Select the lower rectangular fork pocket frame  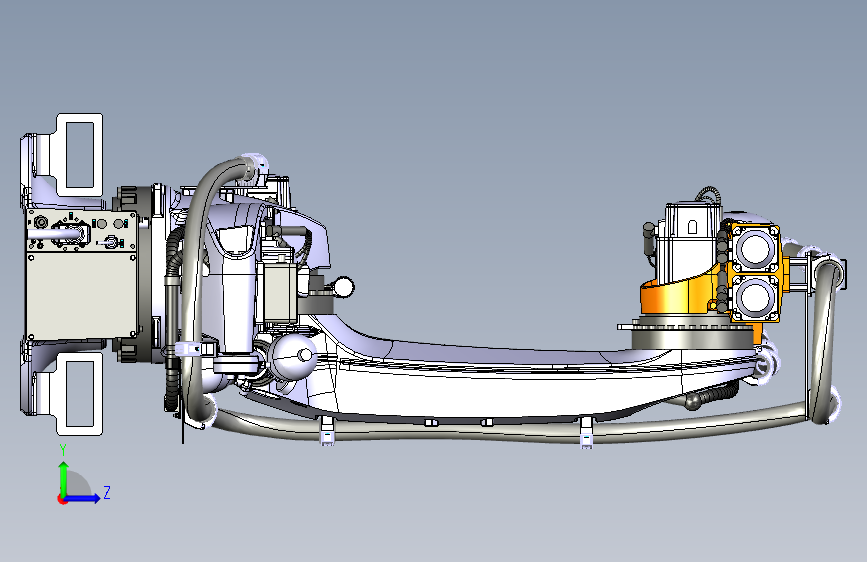coord(80,394)
